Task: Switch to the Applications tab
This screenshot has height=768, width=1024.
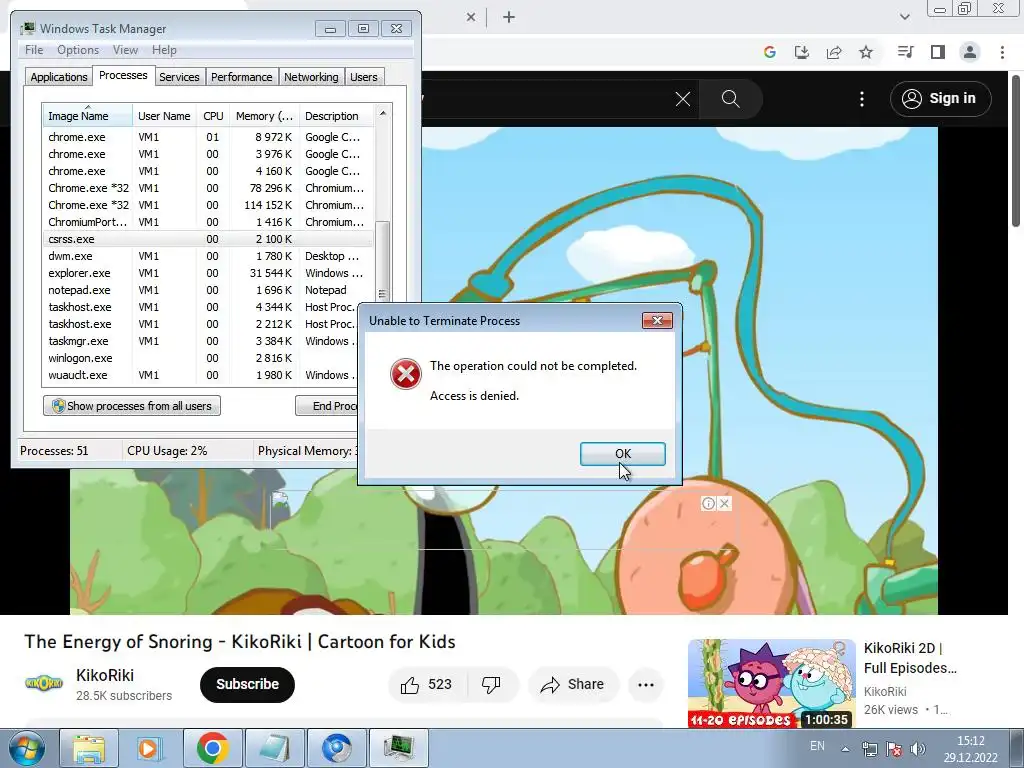Action: point(59,76)
